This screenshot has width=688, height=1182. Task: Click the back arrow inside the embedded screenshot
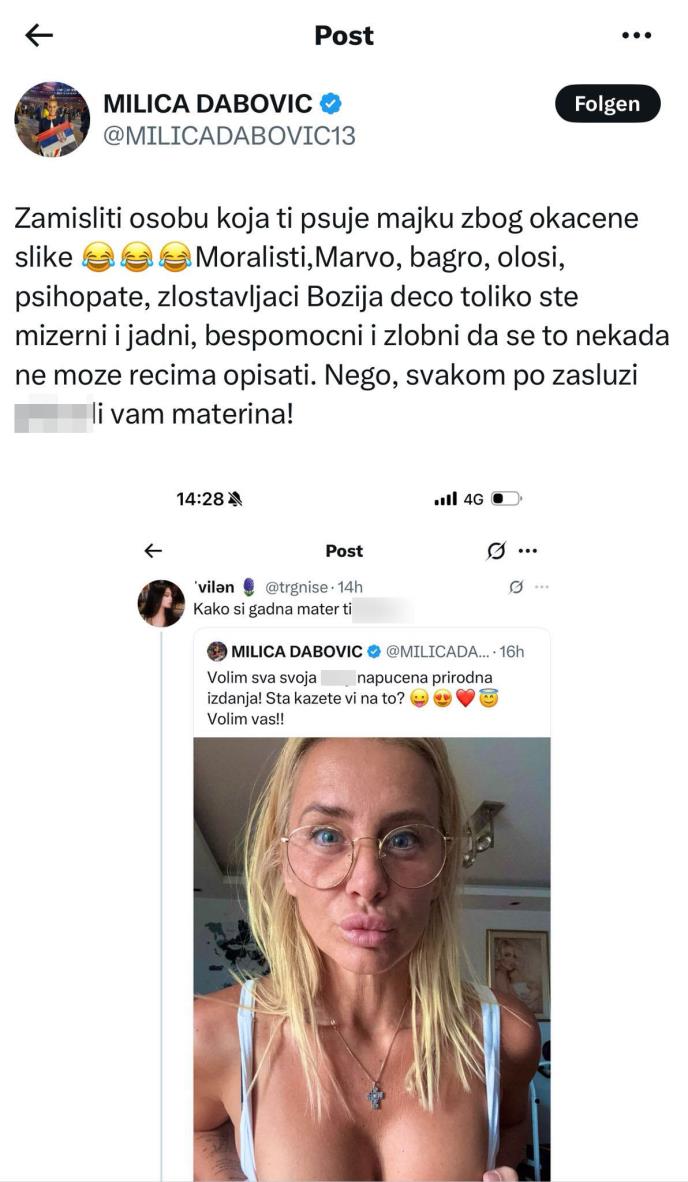click(x=153, y=551)
